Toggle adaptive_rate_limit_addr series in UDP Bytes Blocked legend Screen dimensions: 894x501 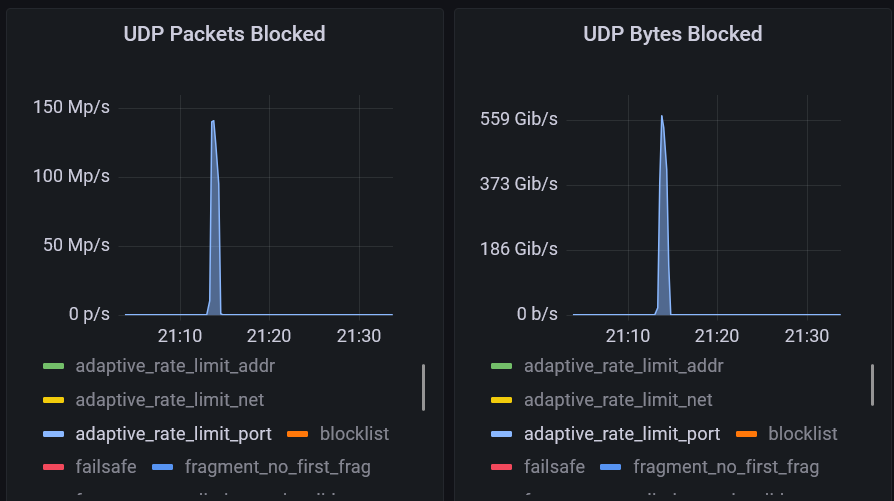point(623,366)
